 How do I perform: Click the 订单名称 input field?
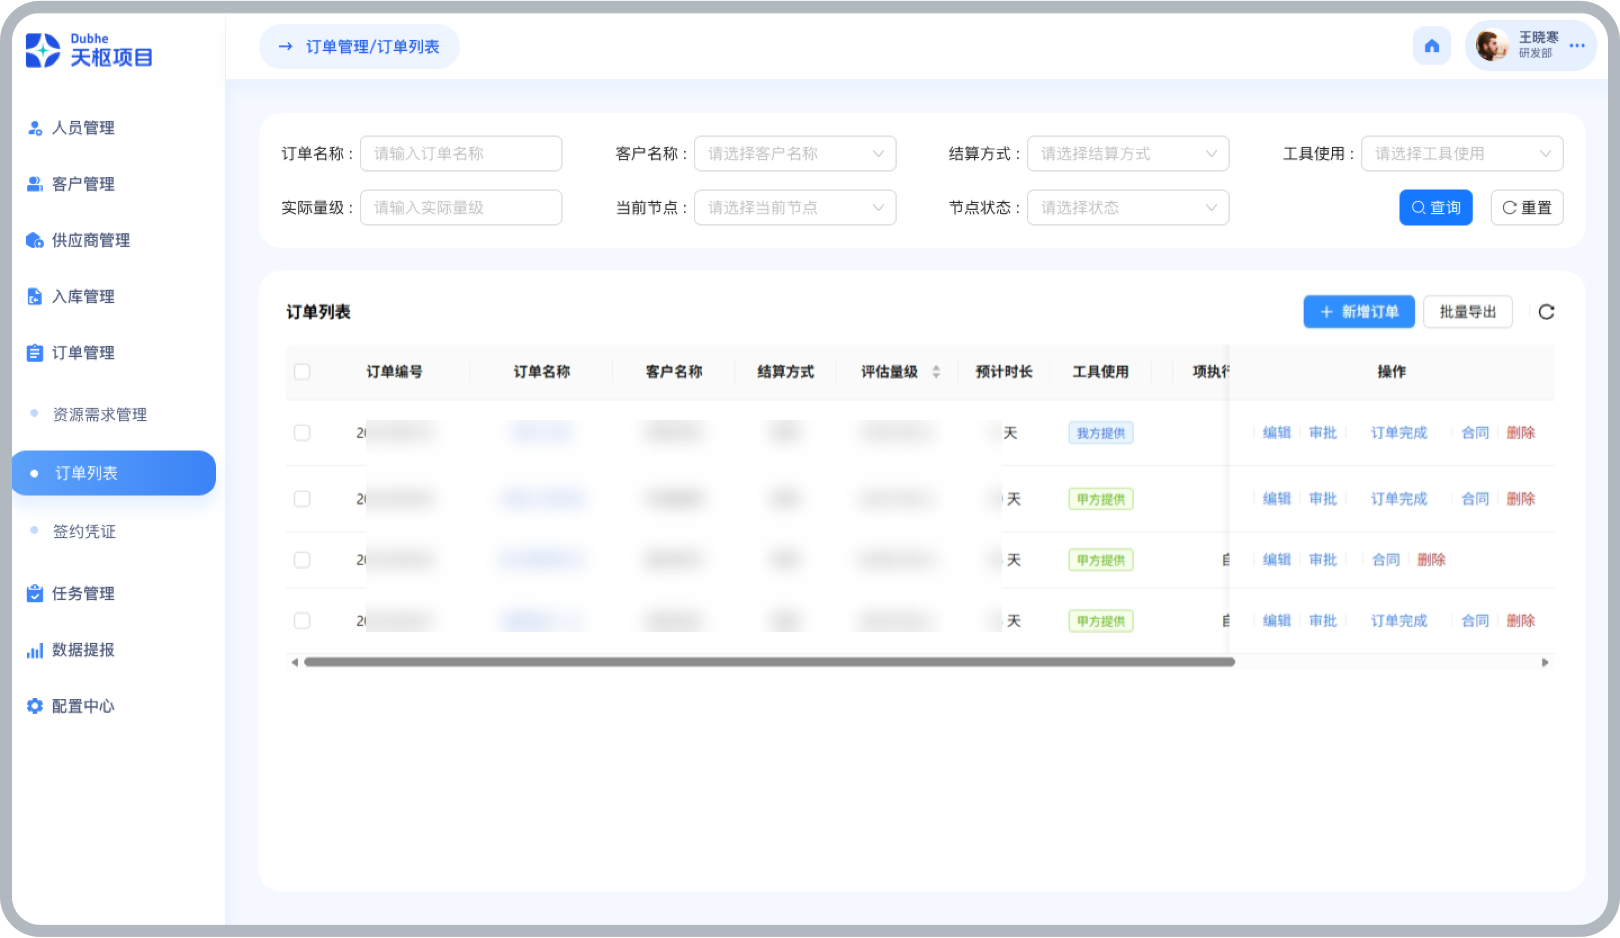tap(461, 154)
